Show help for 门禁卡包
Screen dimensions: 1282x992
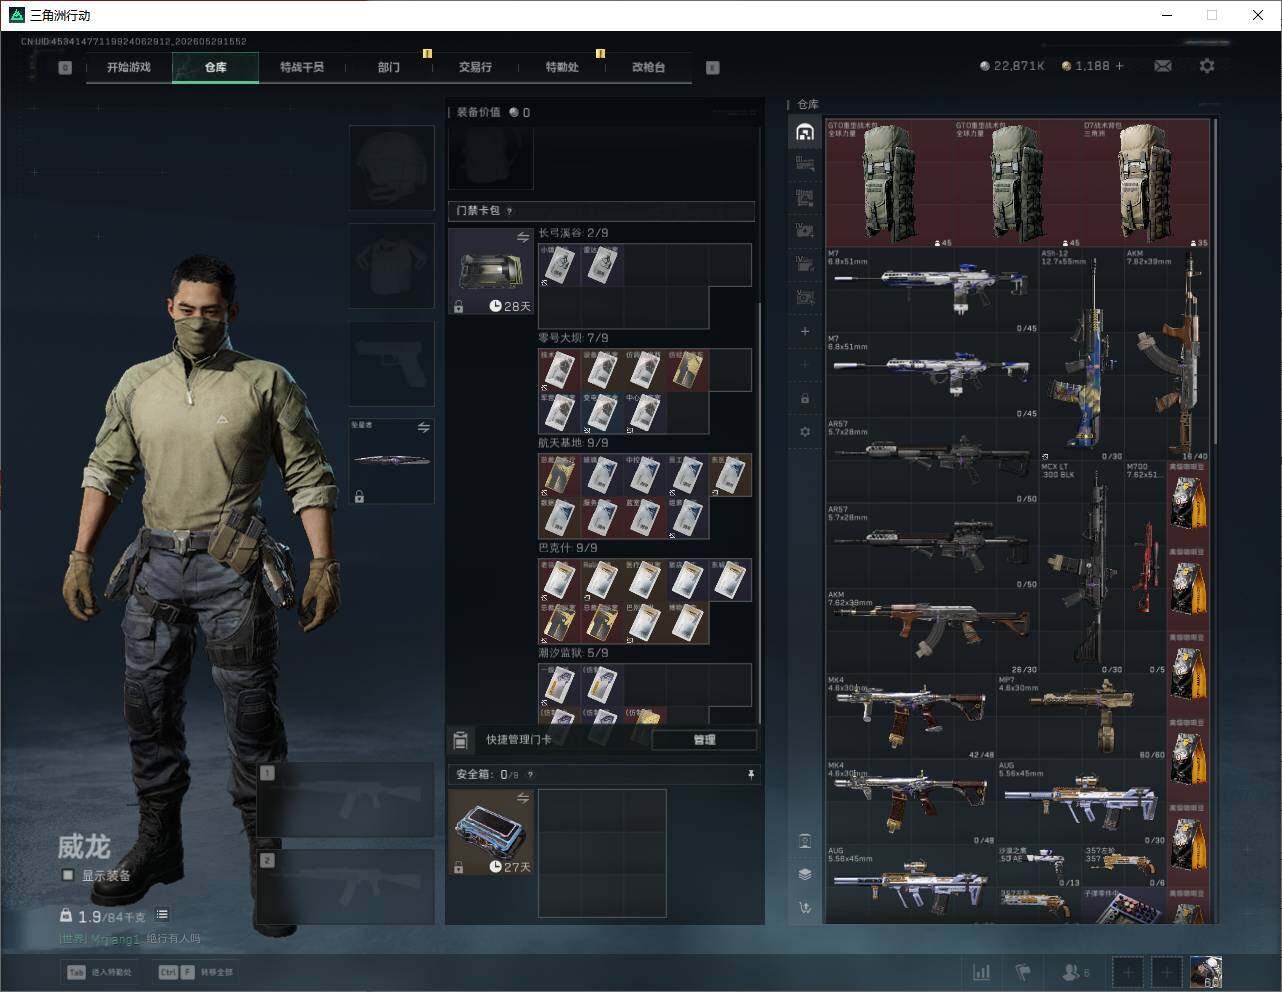coord(510,211)
